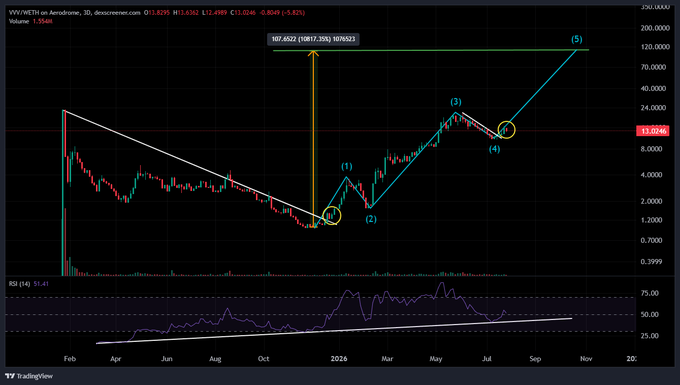
Task: Click the Volume indicator label
Action: (x=19, y=21)
